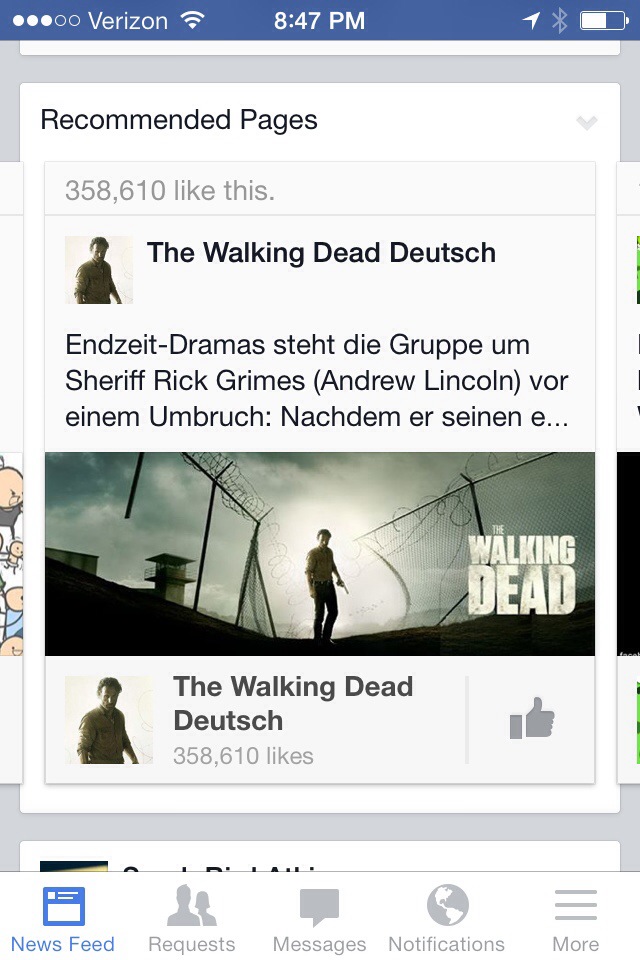
Task: Tap the bottom page avatar thumbnail
Action: pos(109,720)
